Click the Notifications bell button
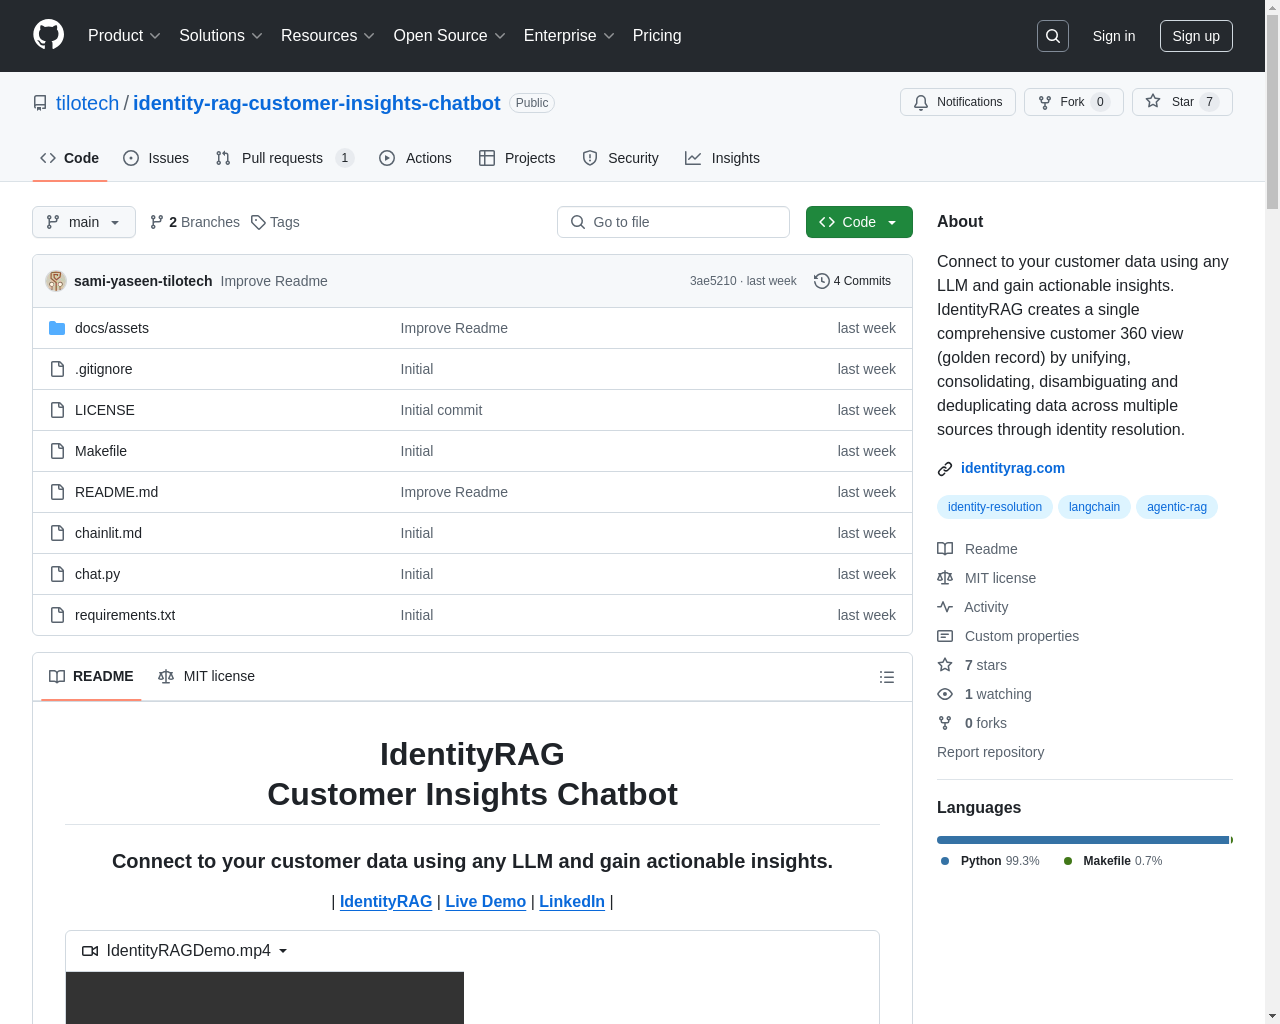 tap(958, 102)
